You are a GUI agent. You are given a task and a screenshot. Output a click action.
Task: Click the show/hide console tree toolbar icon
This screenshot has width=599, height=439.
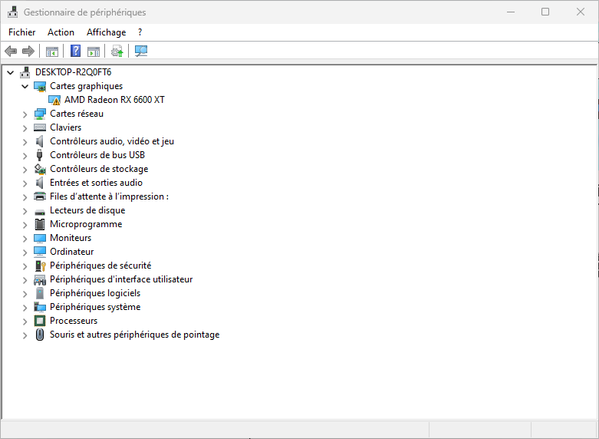52,51
